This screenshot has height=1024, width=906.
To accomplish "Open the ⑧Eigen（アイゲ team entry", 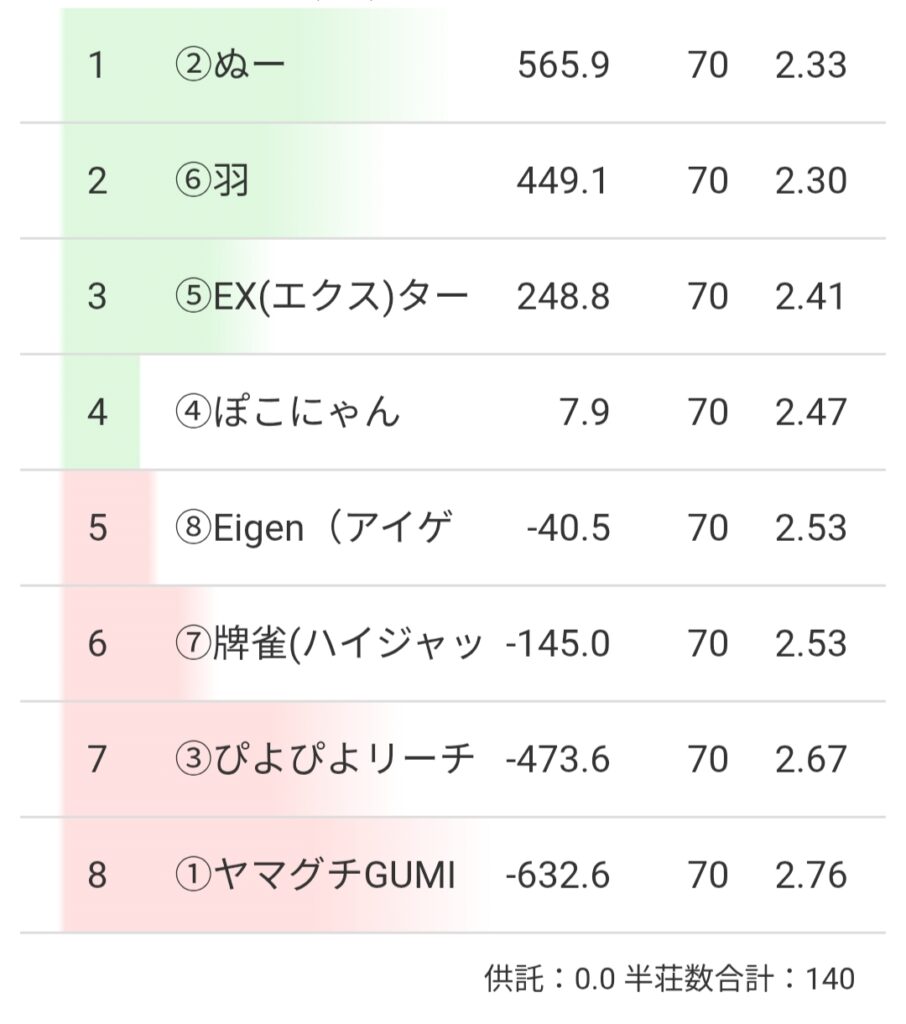I will click(x=313, y=528).
